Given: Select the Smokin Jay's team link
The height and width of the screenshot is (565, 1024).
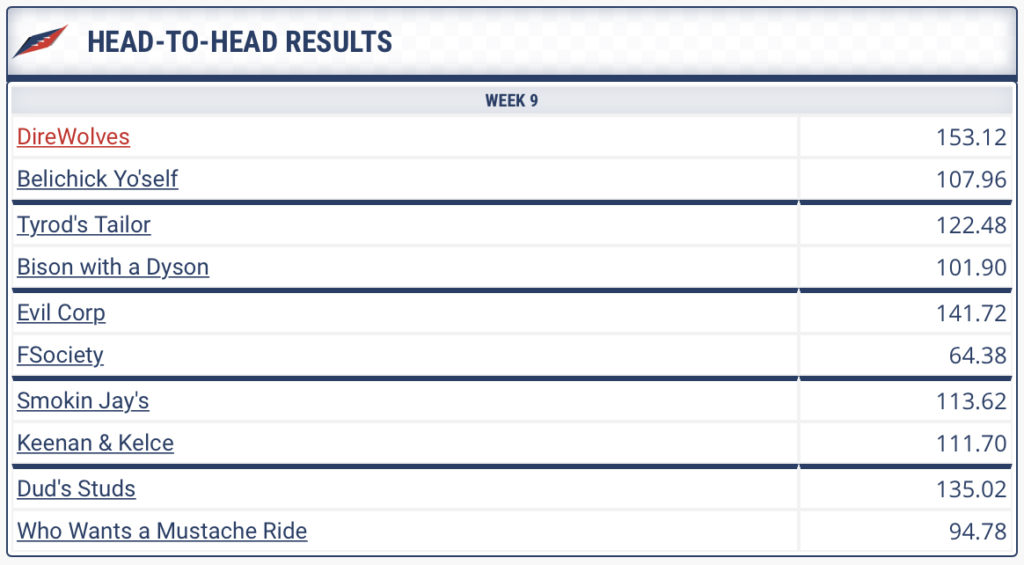Looking at the screenshot, I should (x=83, y=400).
